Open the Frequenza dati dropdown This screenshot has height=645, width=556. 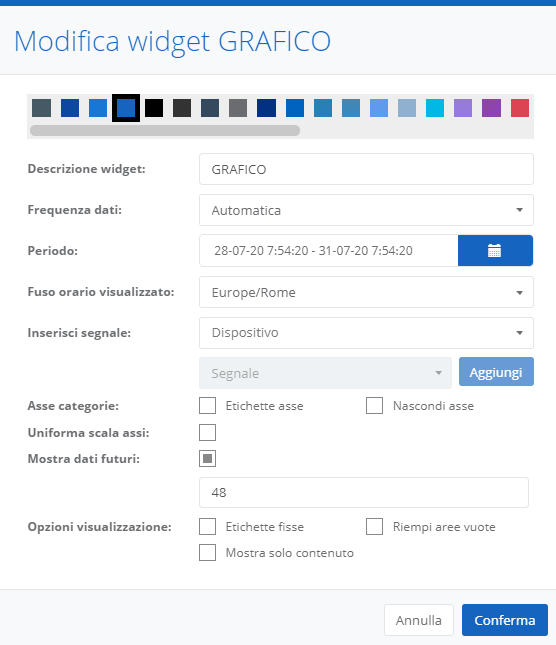[x=366, y=210]
